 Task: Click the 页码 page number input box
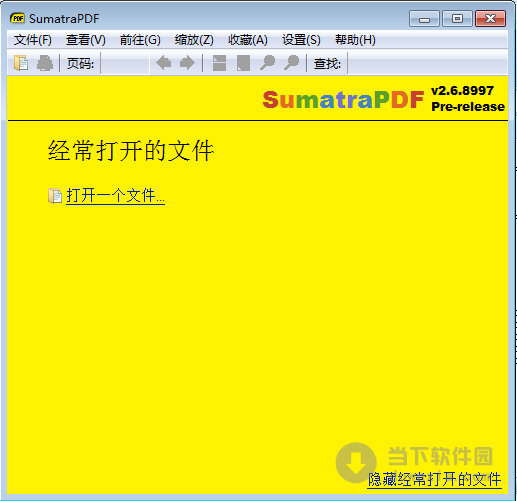[x=125, y=63]
